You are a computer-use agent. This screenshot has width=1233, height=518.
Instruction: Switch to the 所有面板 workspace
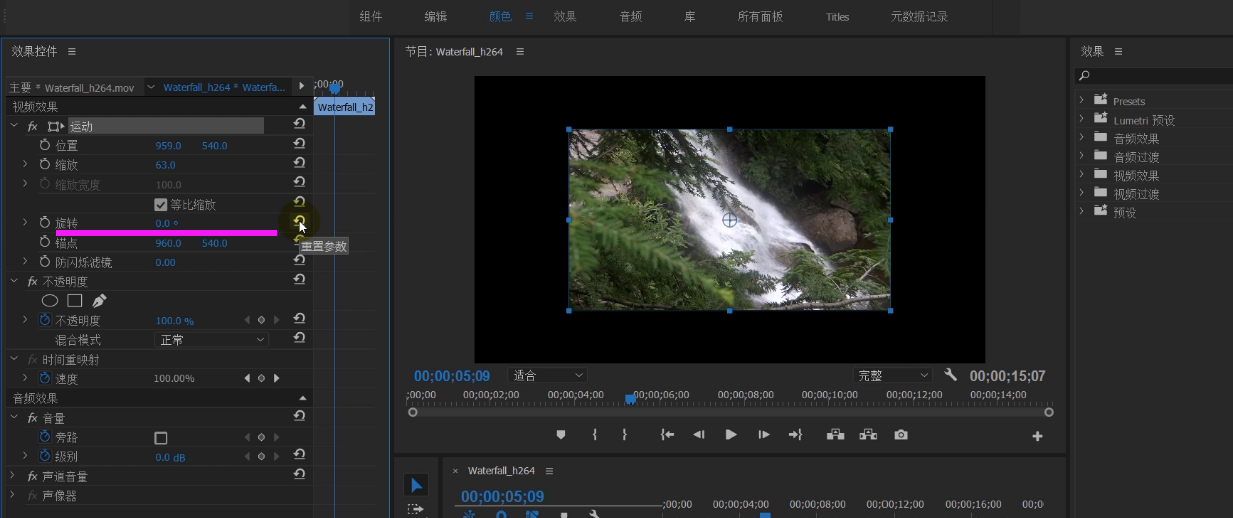coord(760,16)
